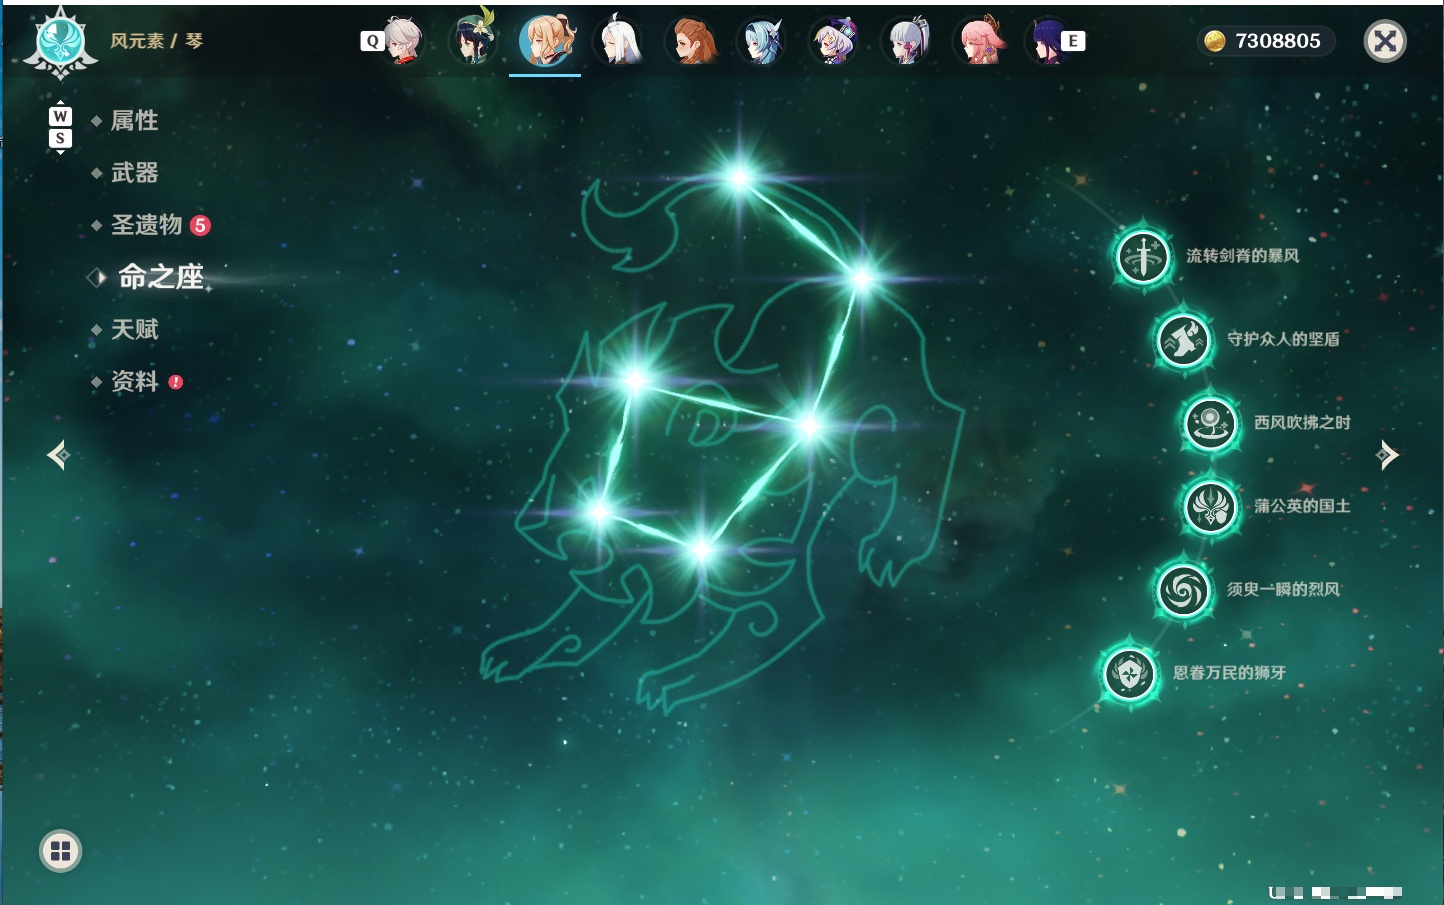Select the 恩眷万民的狮牙 constellation icon
The width and height of the screenshot is (1444, 905).
(x=1130, y=673)
